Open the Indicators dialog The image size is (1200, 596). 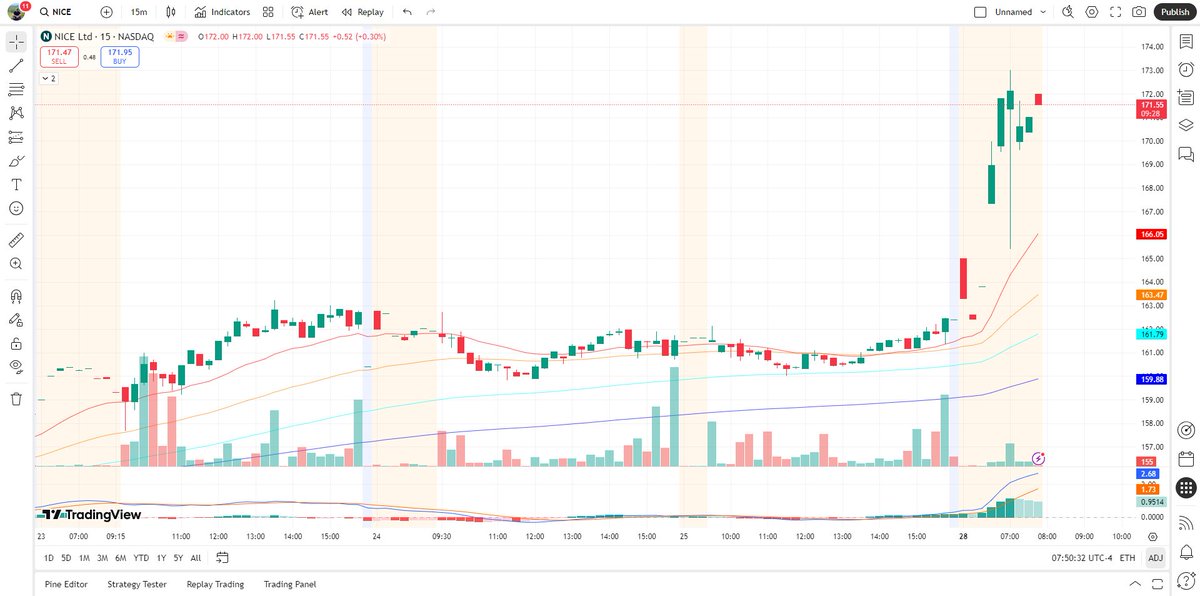222,12
